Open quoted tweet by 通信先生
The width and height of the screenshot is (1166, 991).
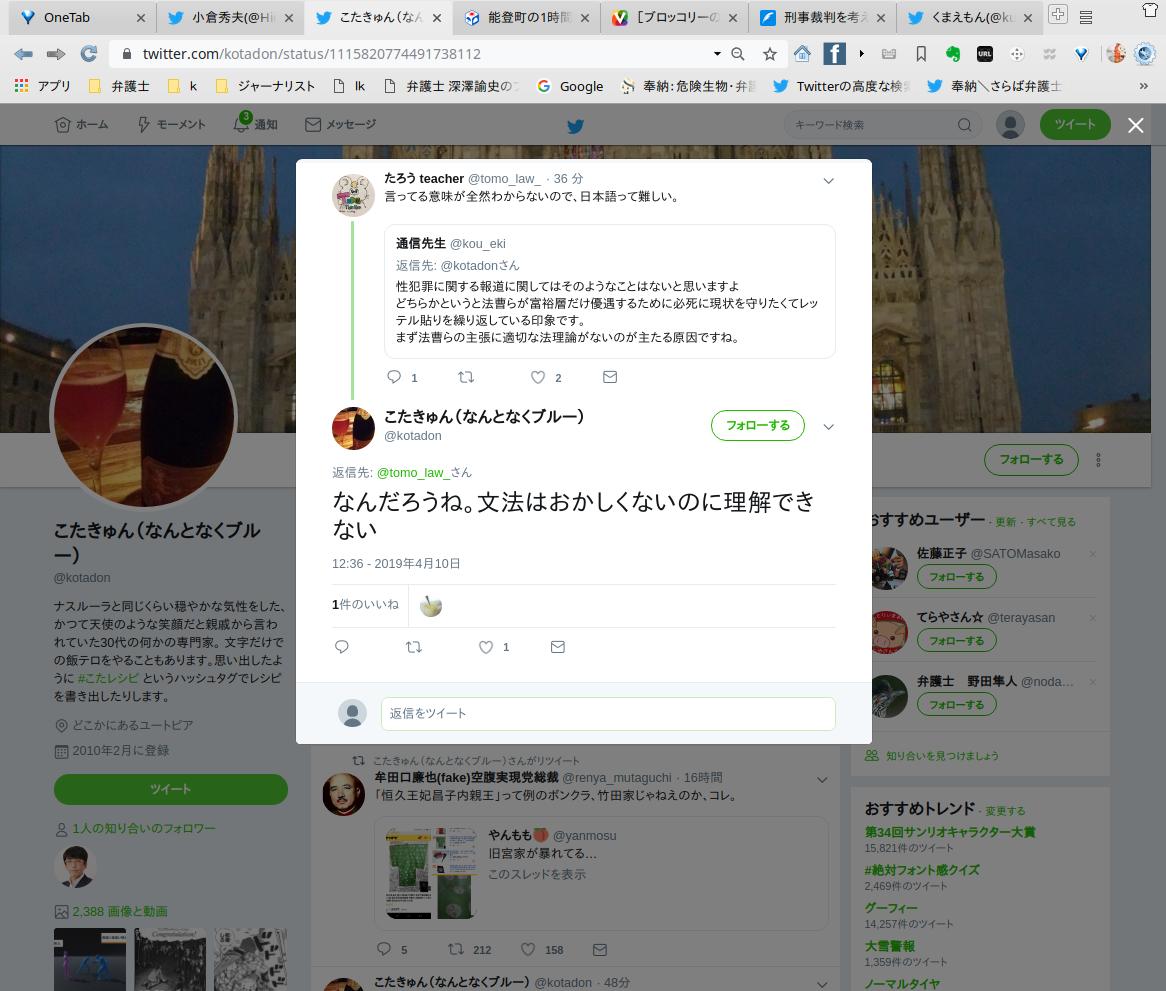point(610,291)
